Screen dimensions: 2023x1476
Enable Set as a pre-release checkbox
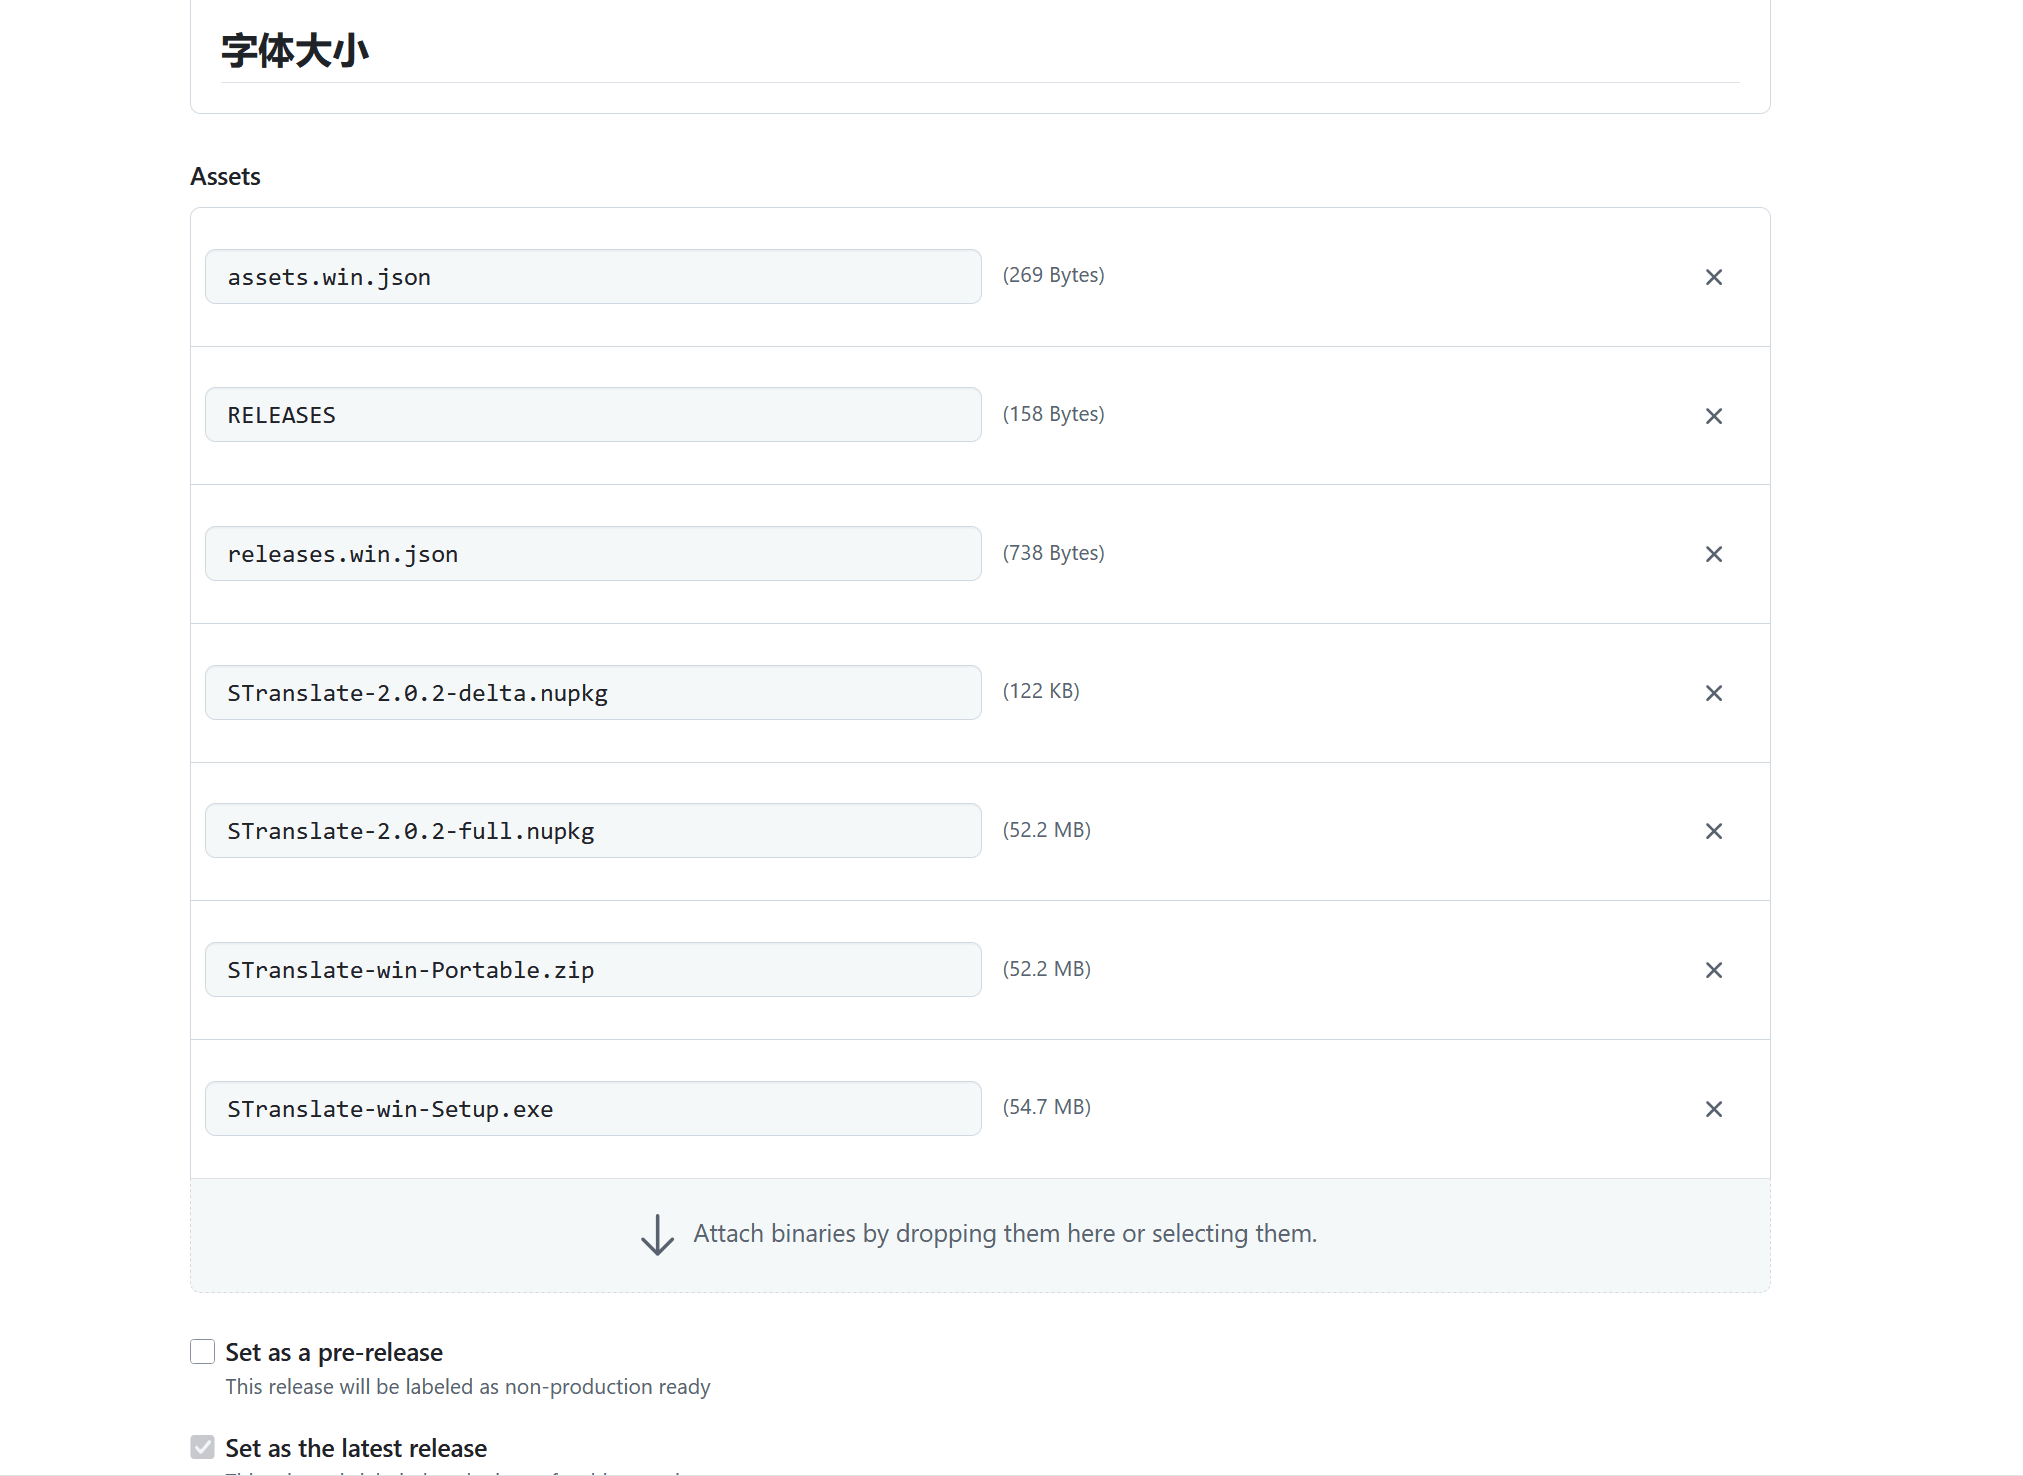pyautogui.click(x=203, y=1352)
